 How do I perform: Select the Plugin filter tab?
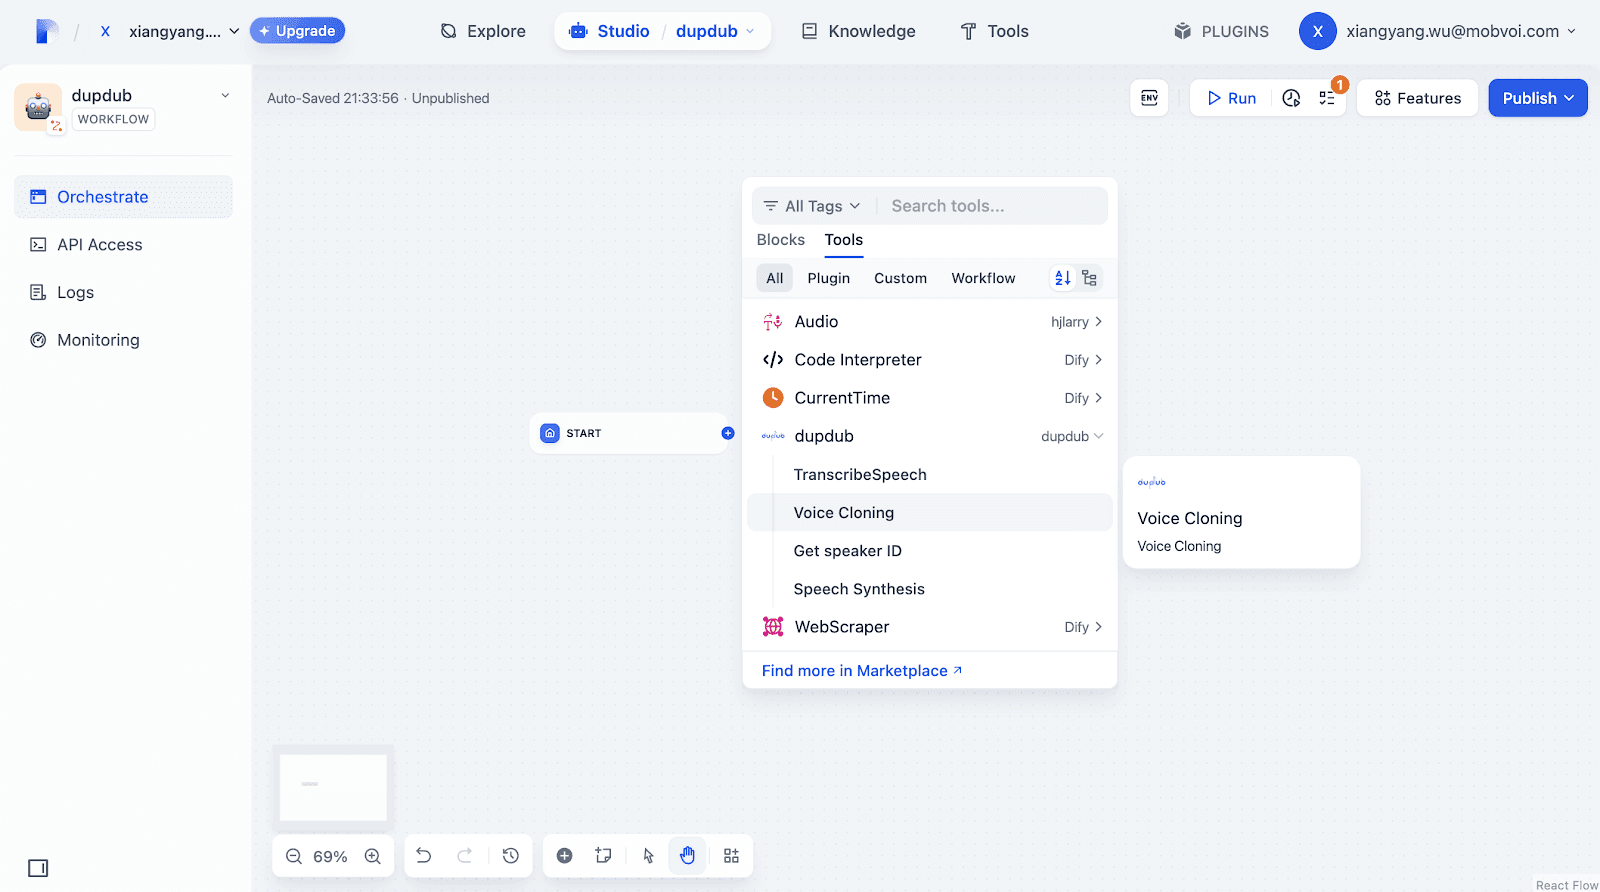(828, 278)
